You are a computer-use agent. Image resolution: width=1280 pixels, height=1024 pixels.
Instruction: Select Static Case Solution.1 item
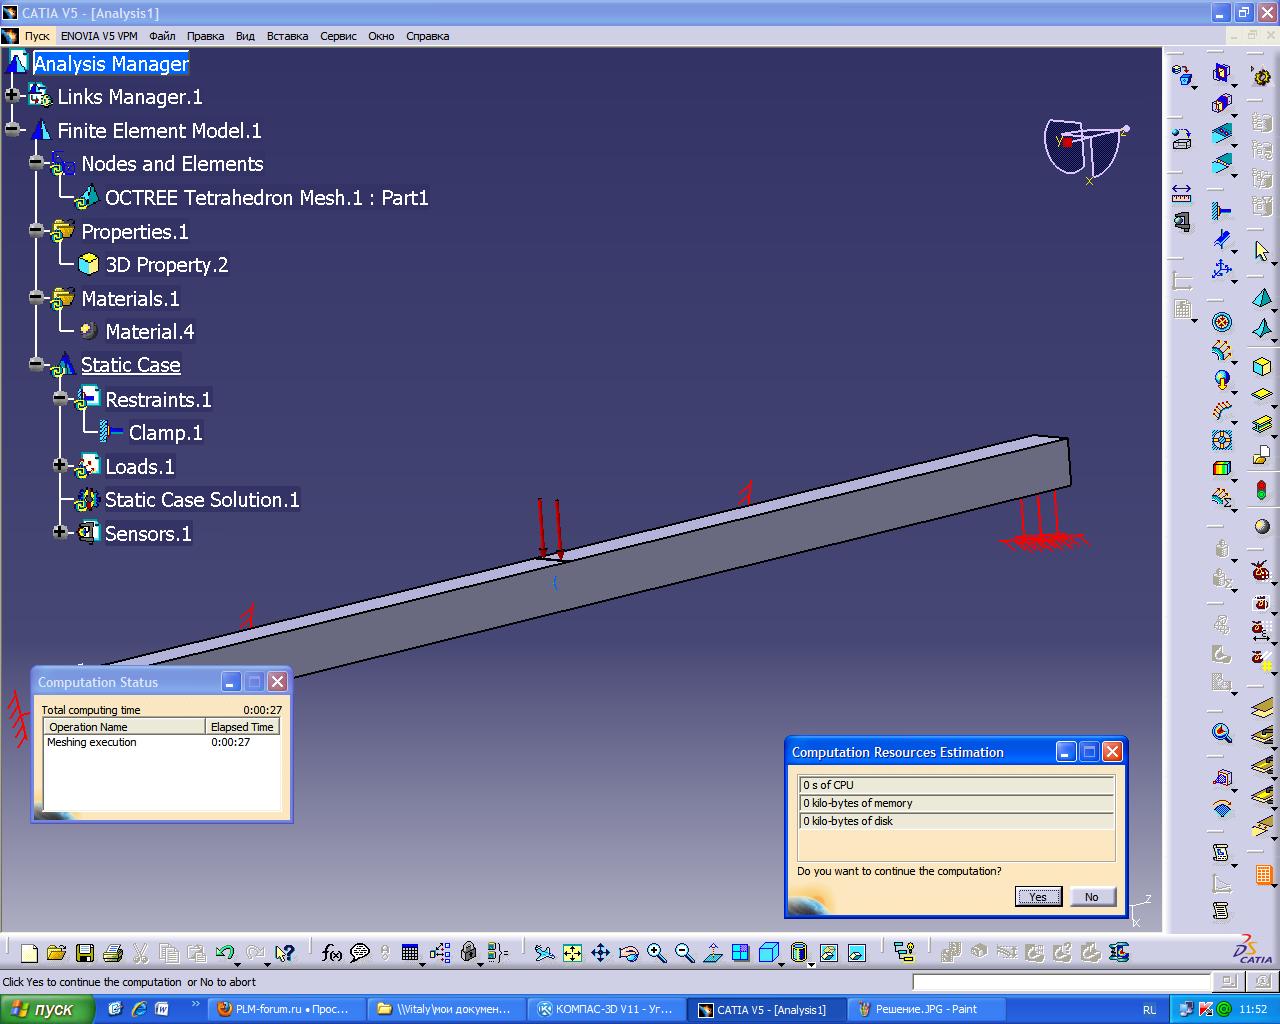tap(202, 500)
